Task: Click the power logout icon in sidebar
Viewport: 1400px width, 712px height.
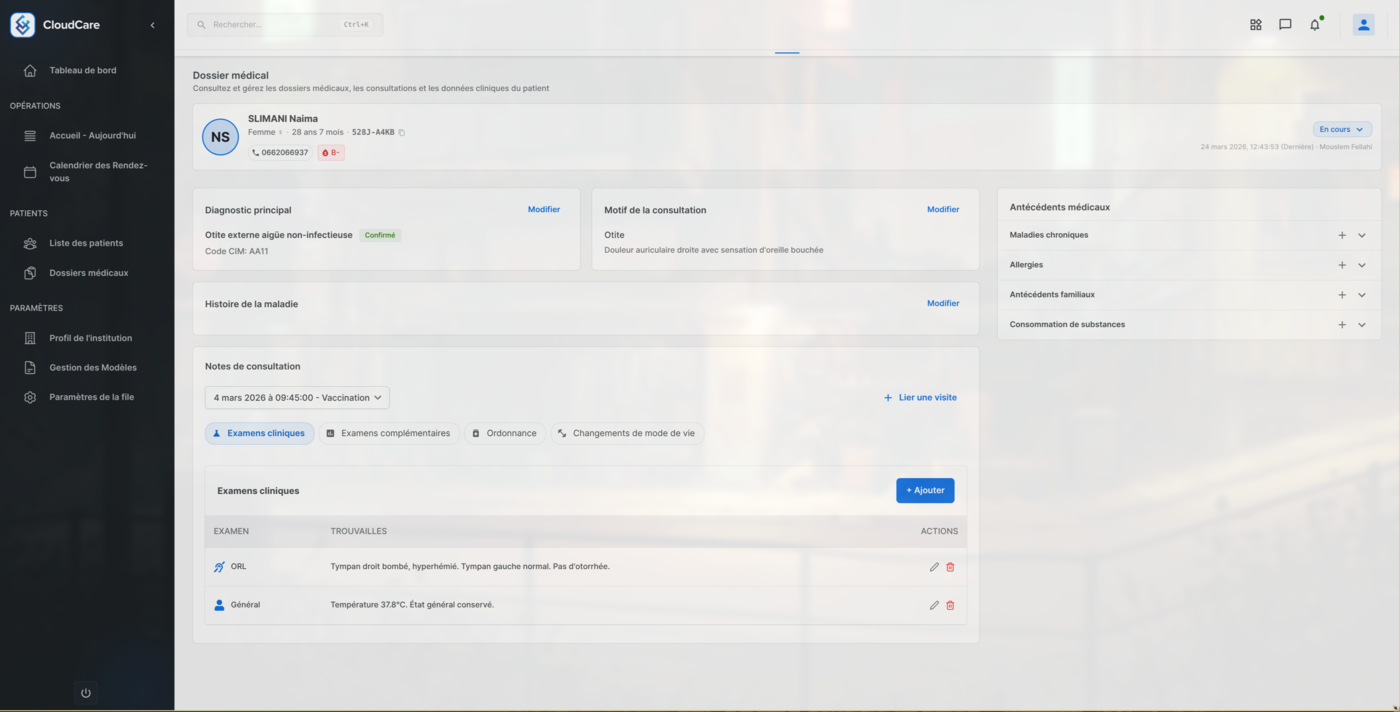Action: coord(86,693)
